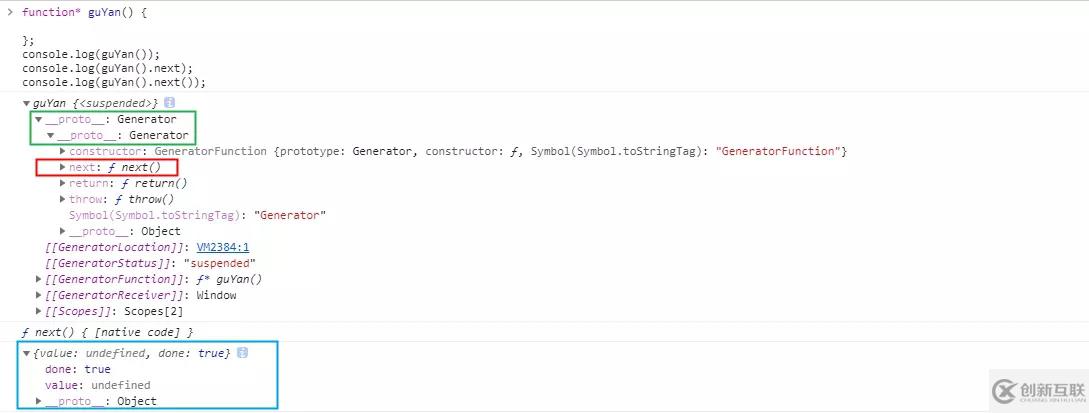Expand the return: f return() property
This screenshot has width=1089, height=413.
pos(63,183)
